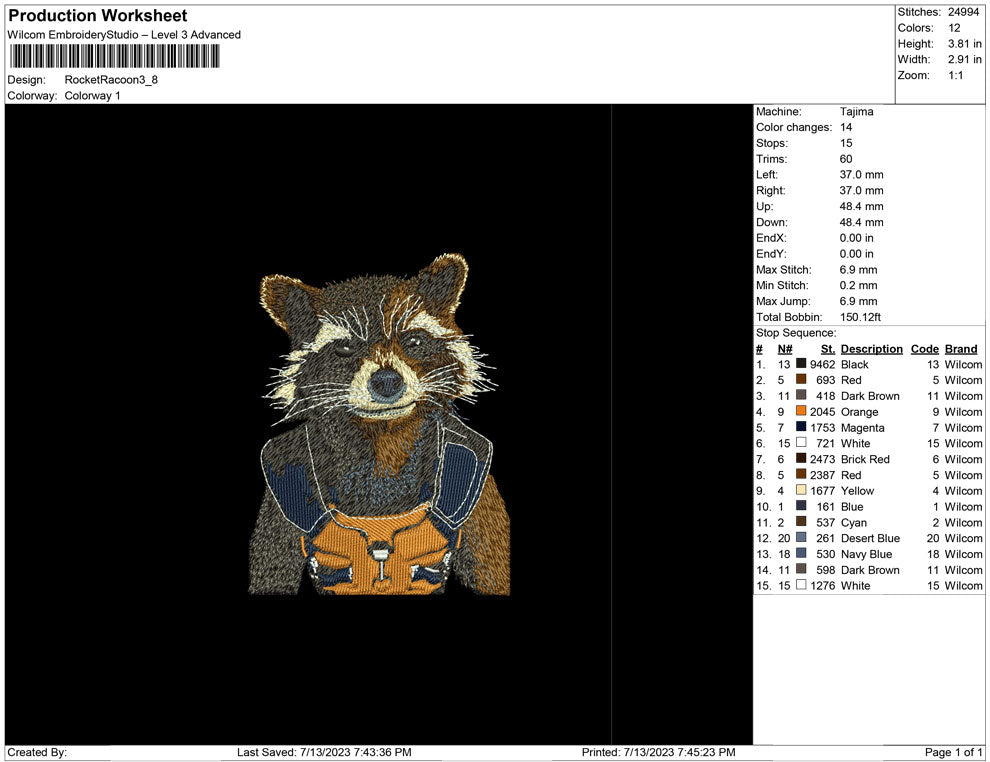Select the design name RocketRacoon3_8
The width and height of the screenshot is (990, 762).
111,79
